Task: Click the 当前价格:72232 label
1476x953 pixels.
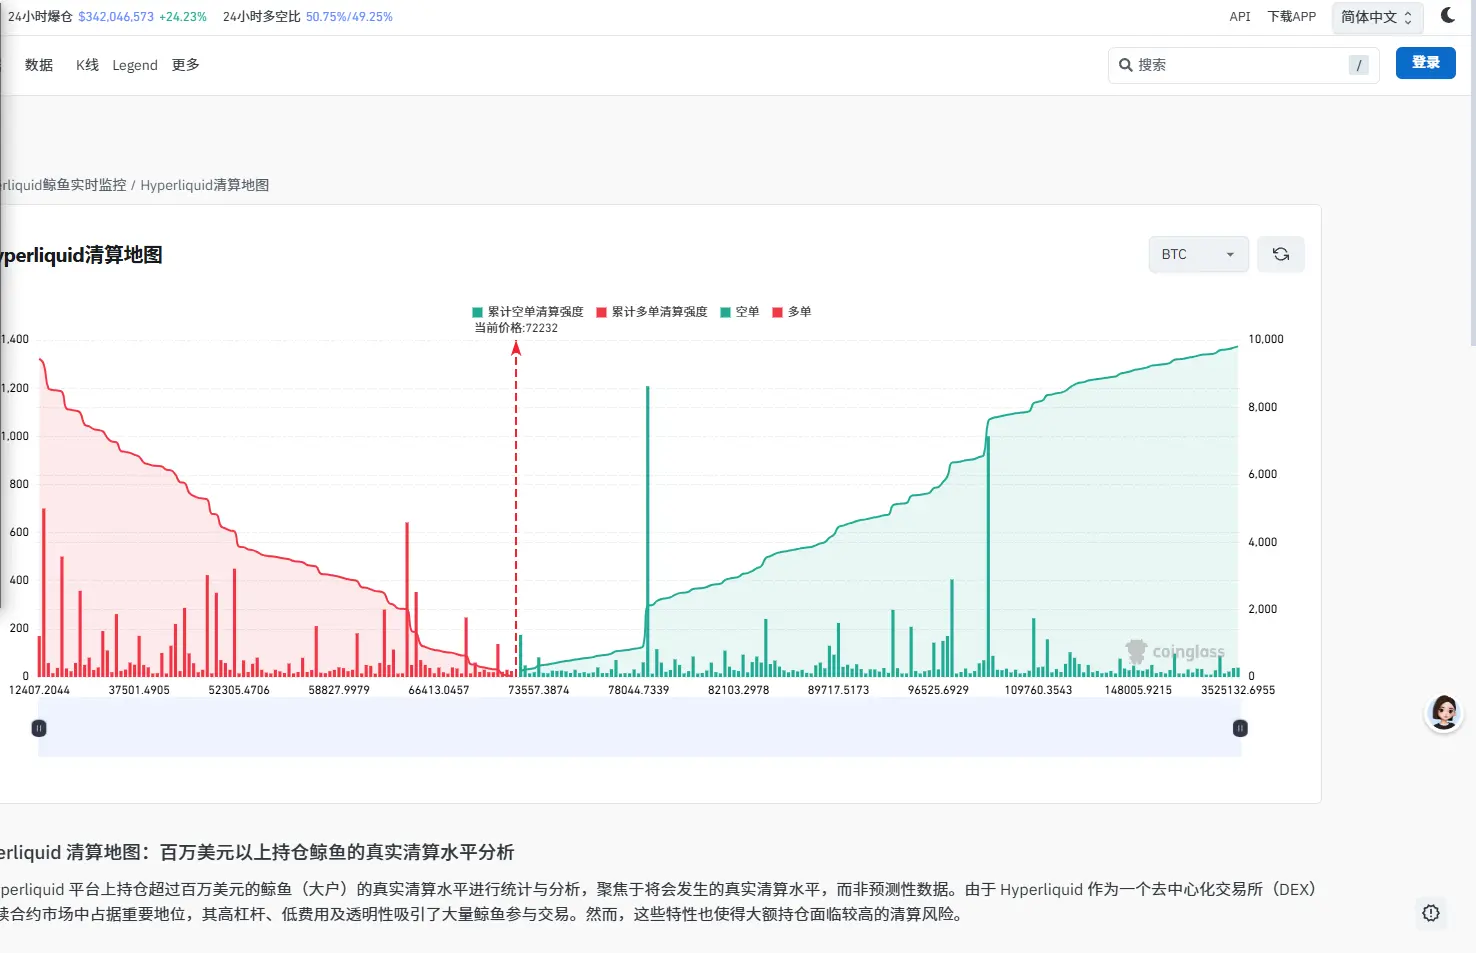Action: [516, 328]
